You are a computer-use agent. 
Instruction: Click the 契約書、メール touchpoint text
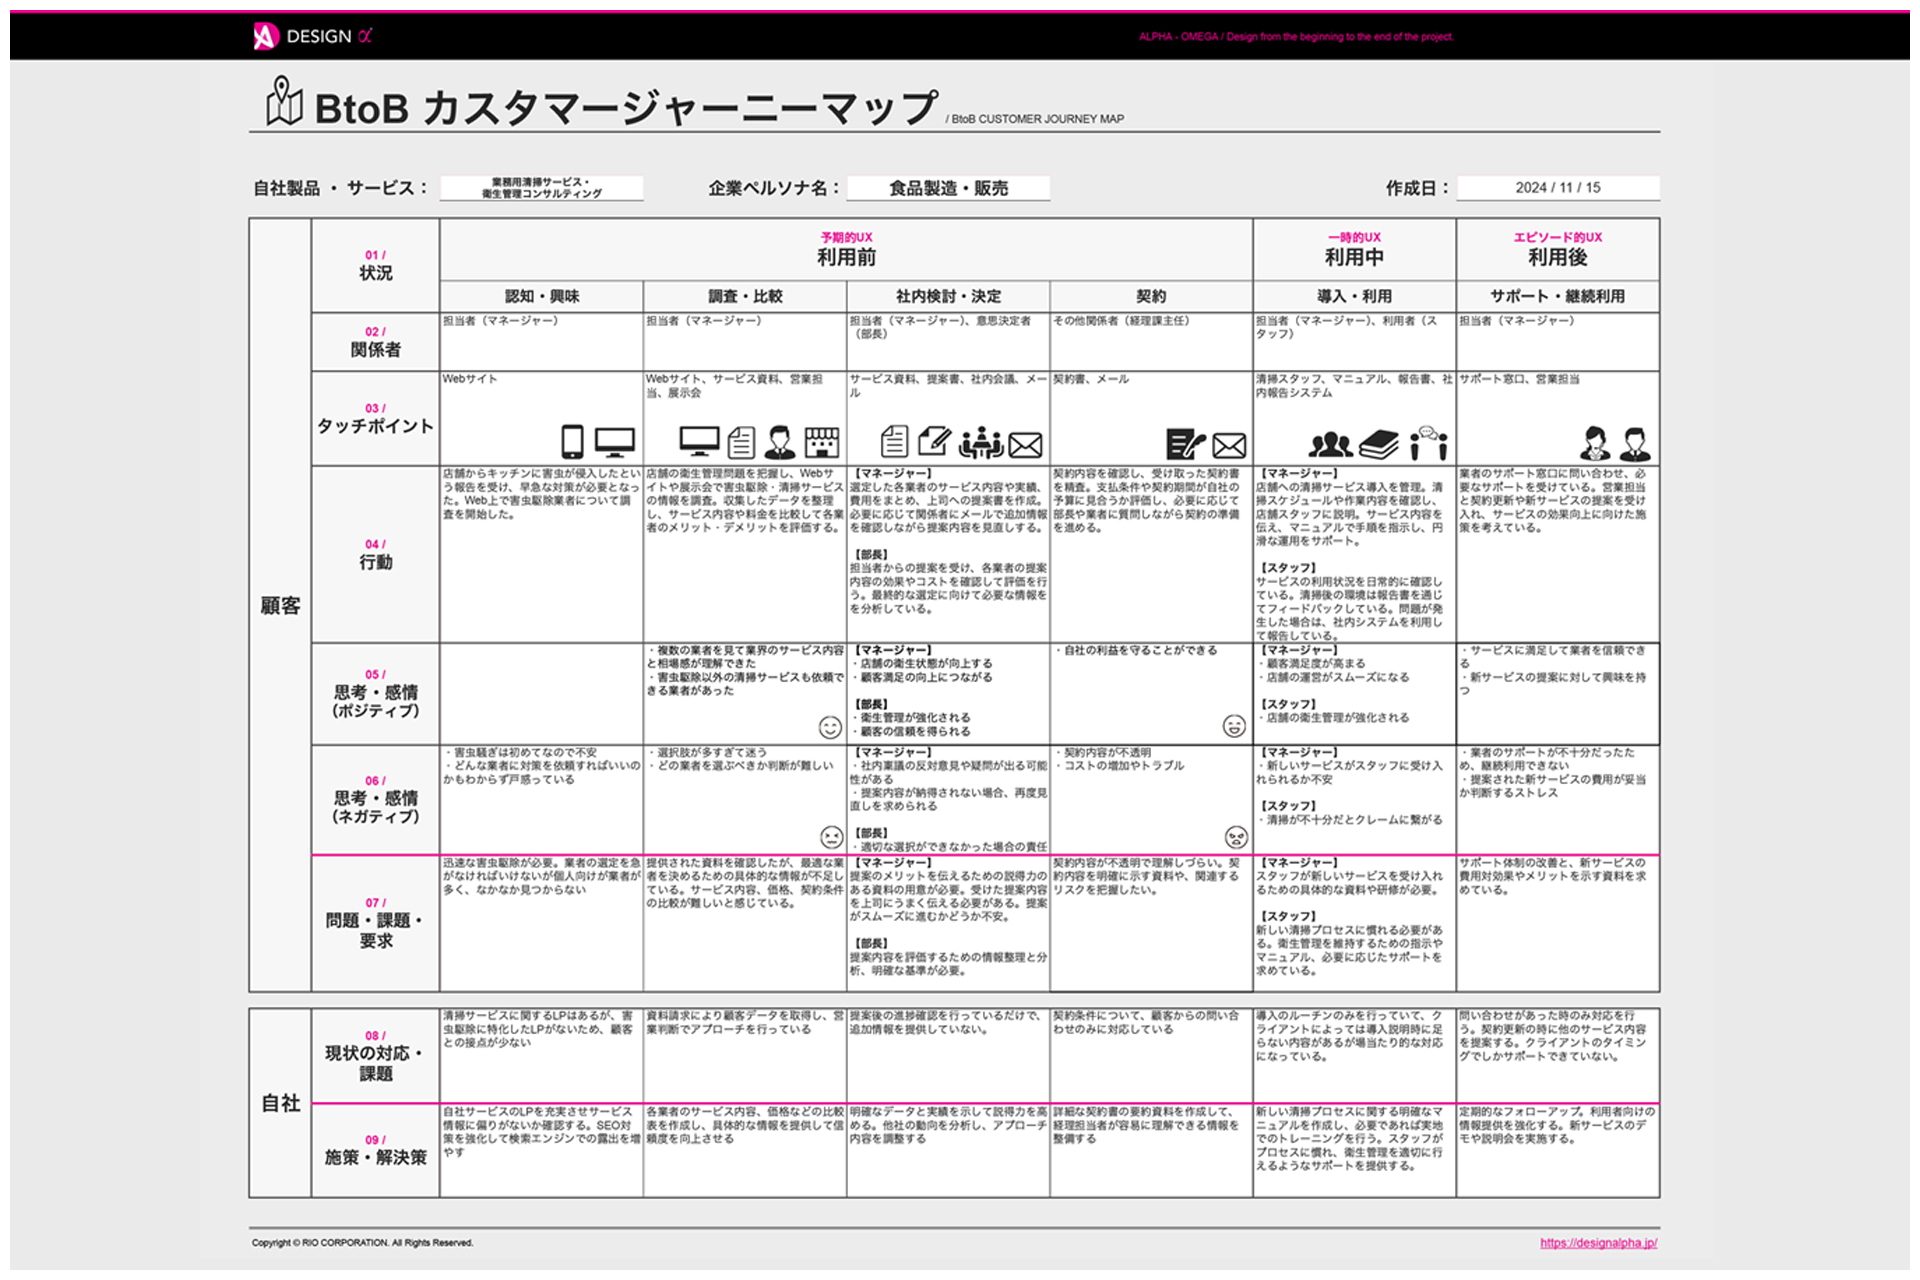tap(1091, 379)
